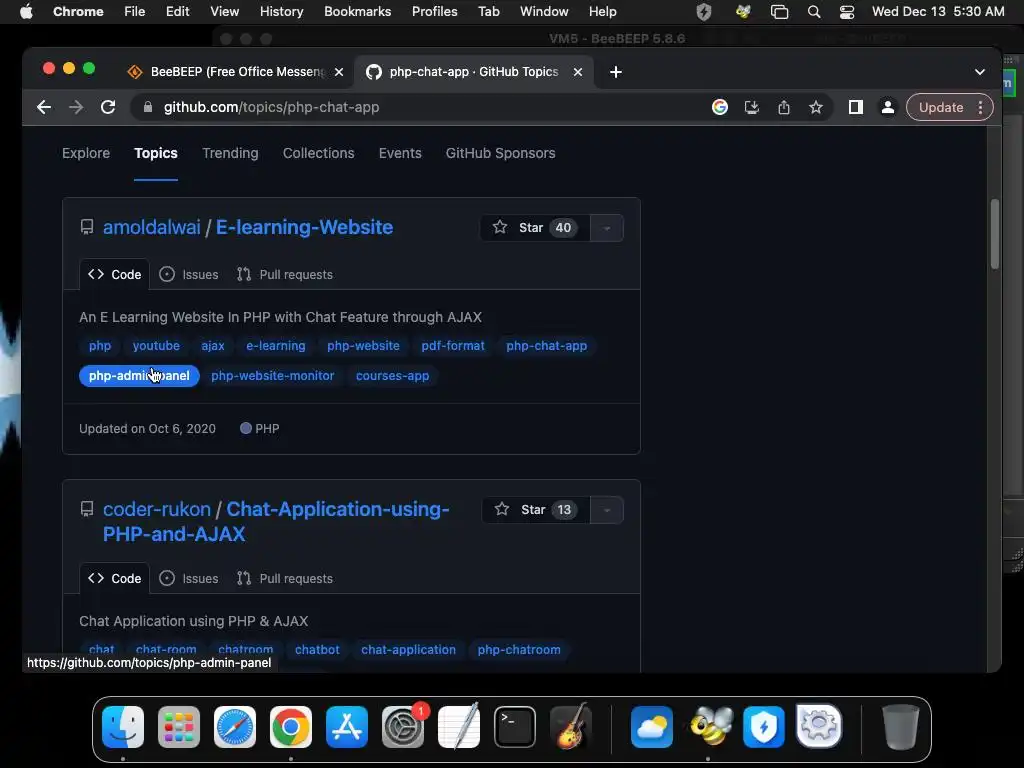Toggle the Chrome side panel icon
This screenshot has width=1024, height=768.
pos(856,107)
